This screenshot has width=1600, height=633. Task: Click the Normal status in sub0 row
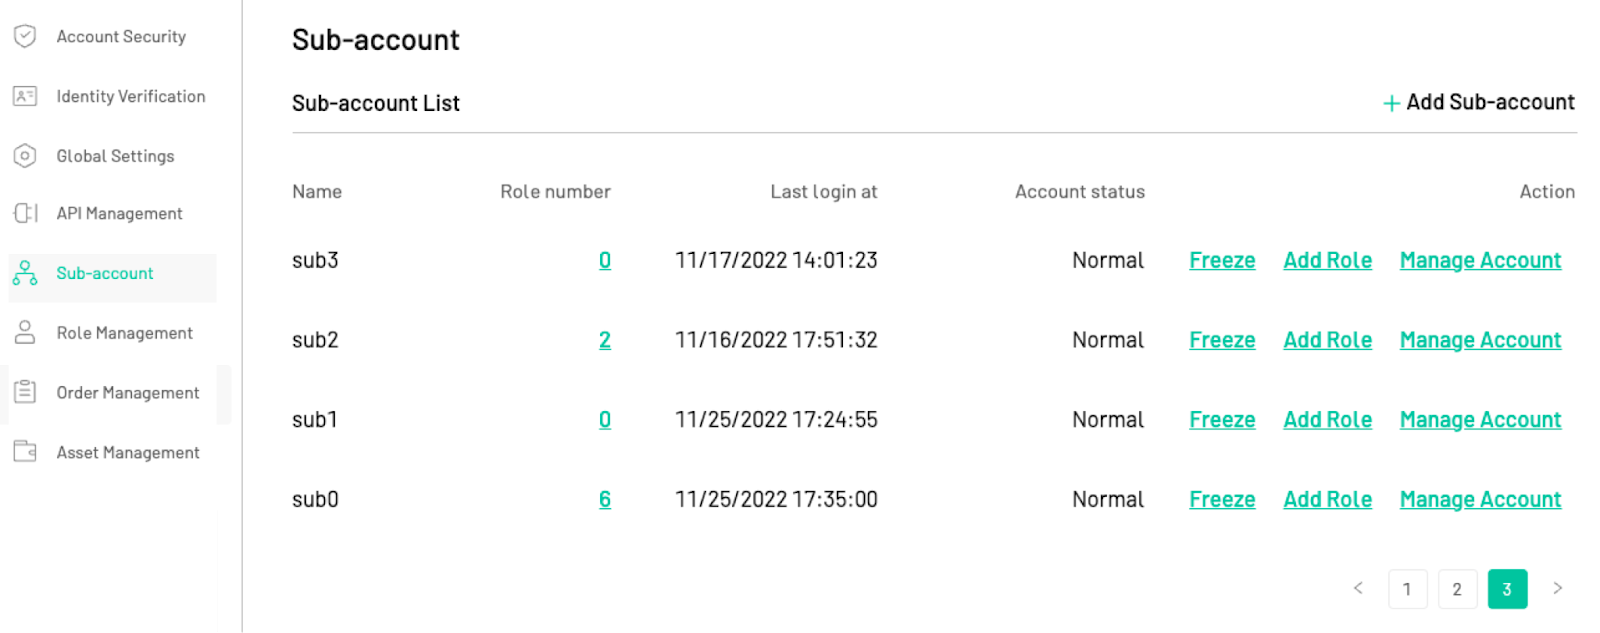click(x=1108, y=499)
